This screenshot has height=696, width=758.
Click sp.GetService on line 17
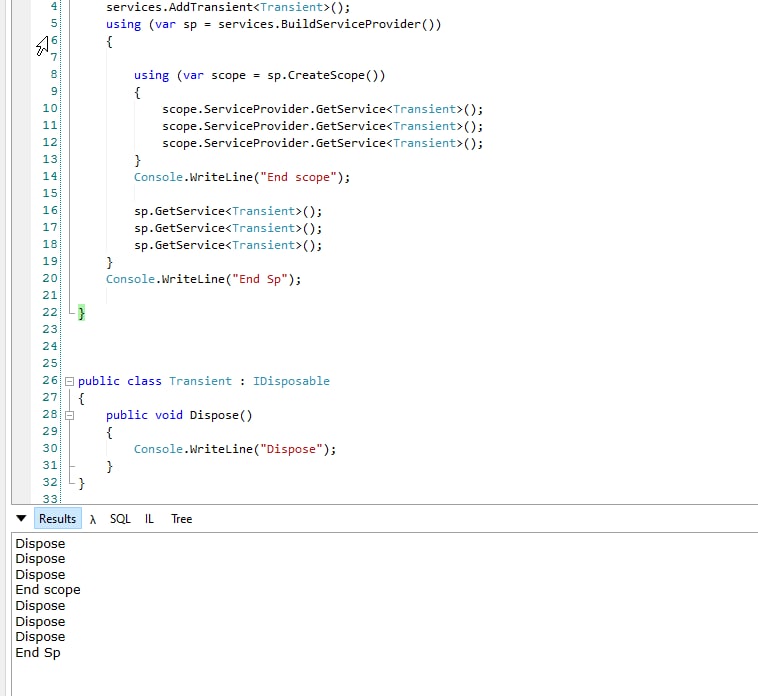[228, 228]
